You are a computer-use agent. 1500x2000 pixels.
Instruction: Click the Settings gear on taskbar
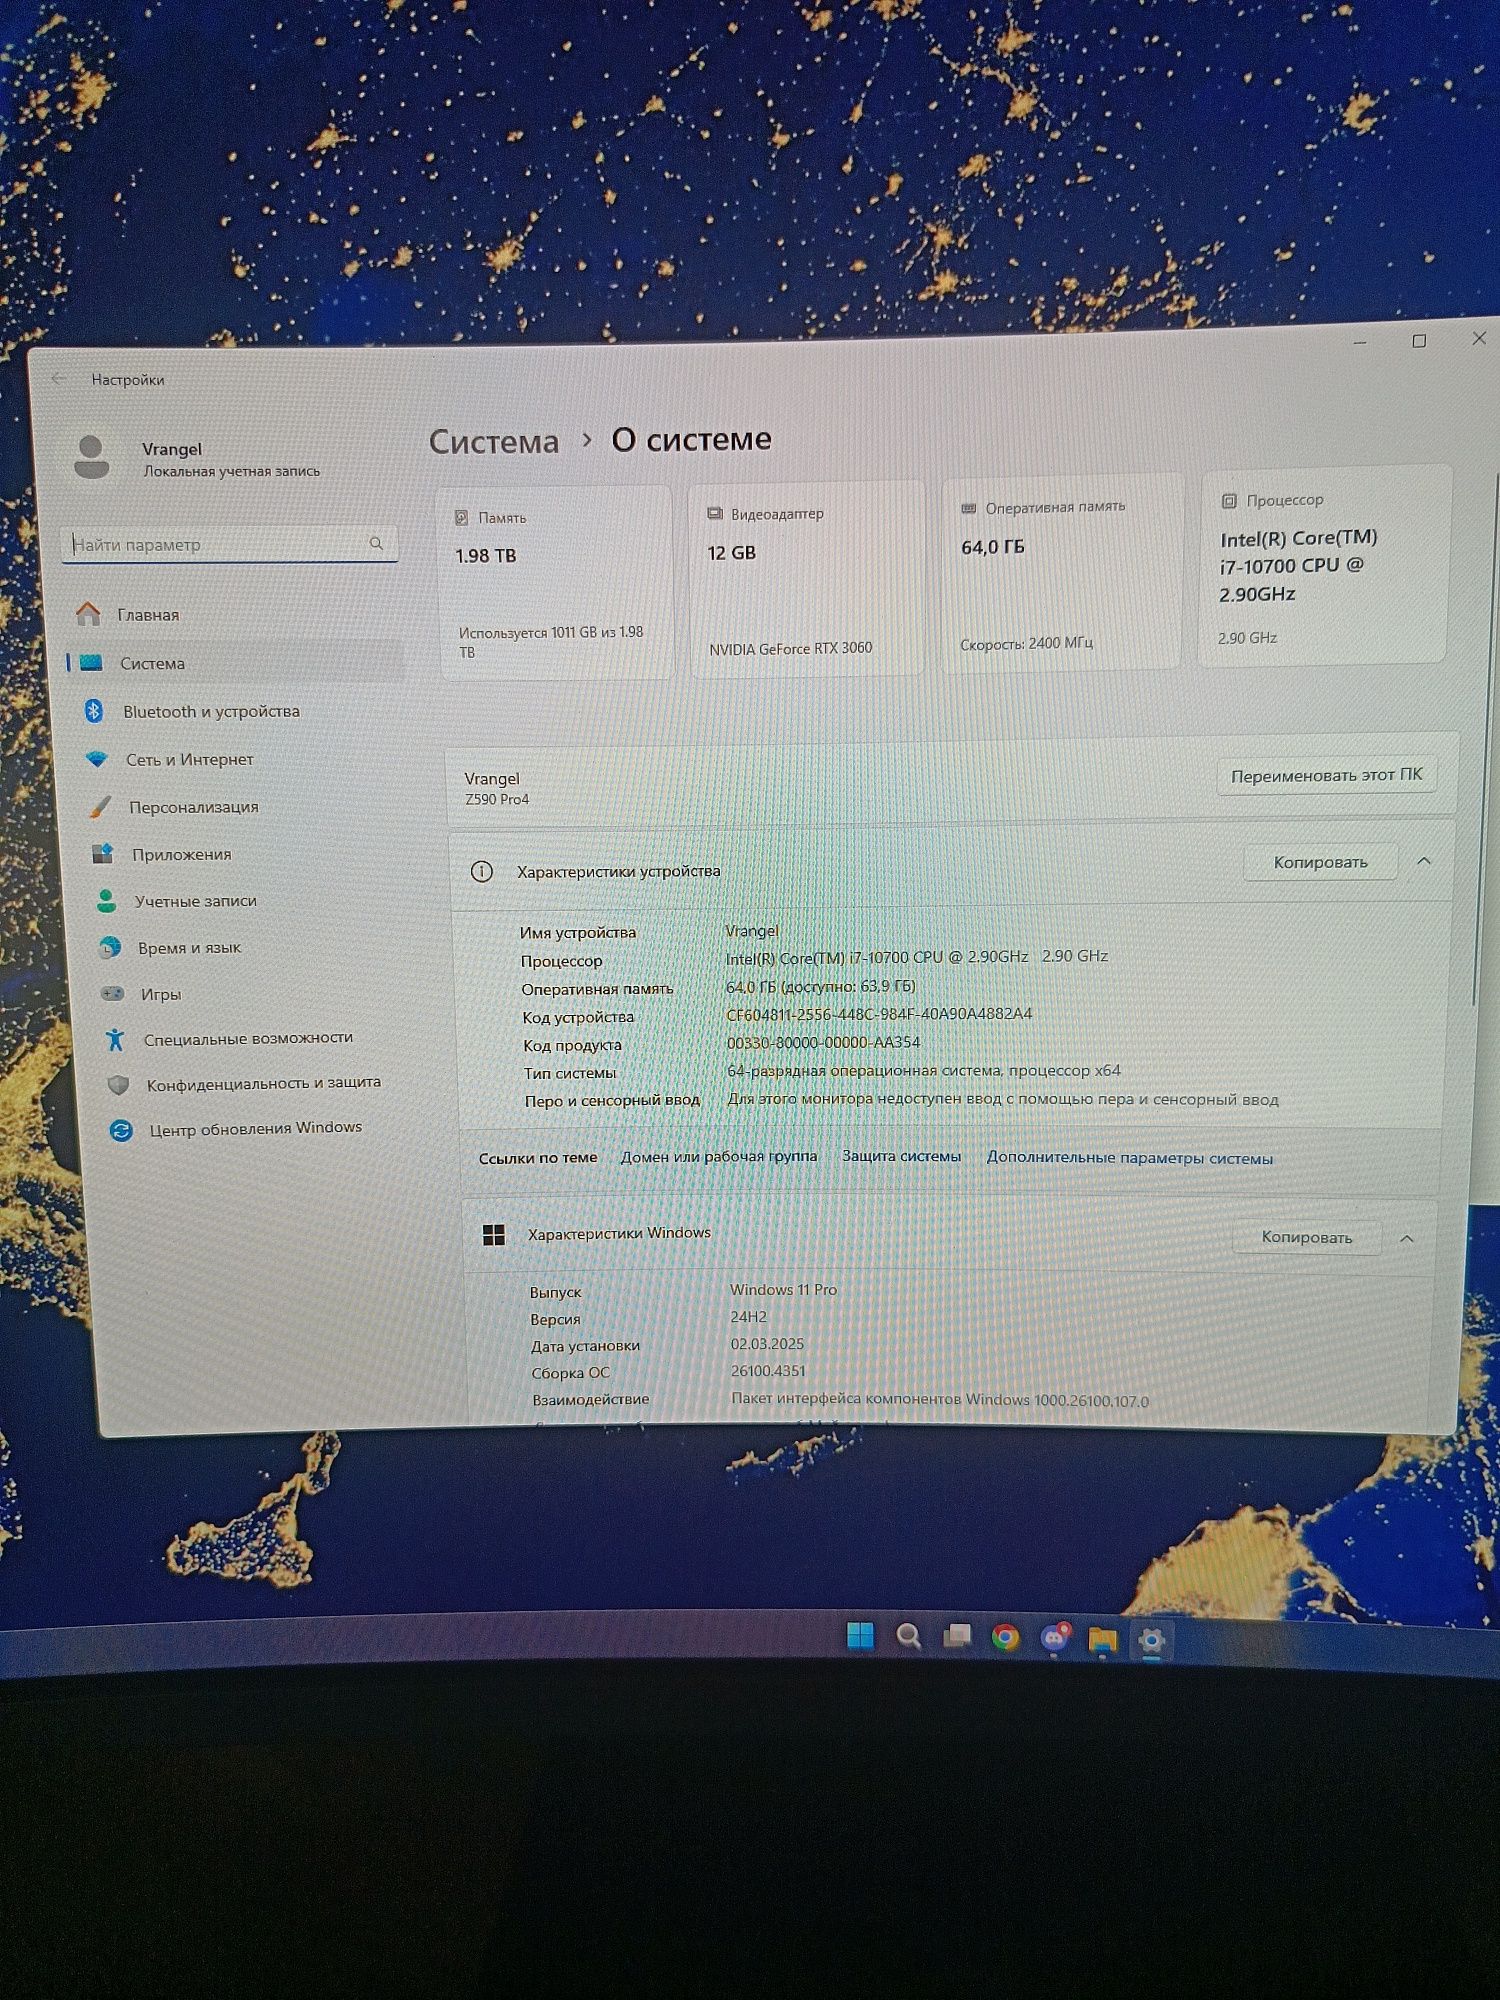pos(1152,1640)
